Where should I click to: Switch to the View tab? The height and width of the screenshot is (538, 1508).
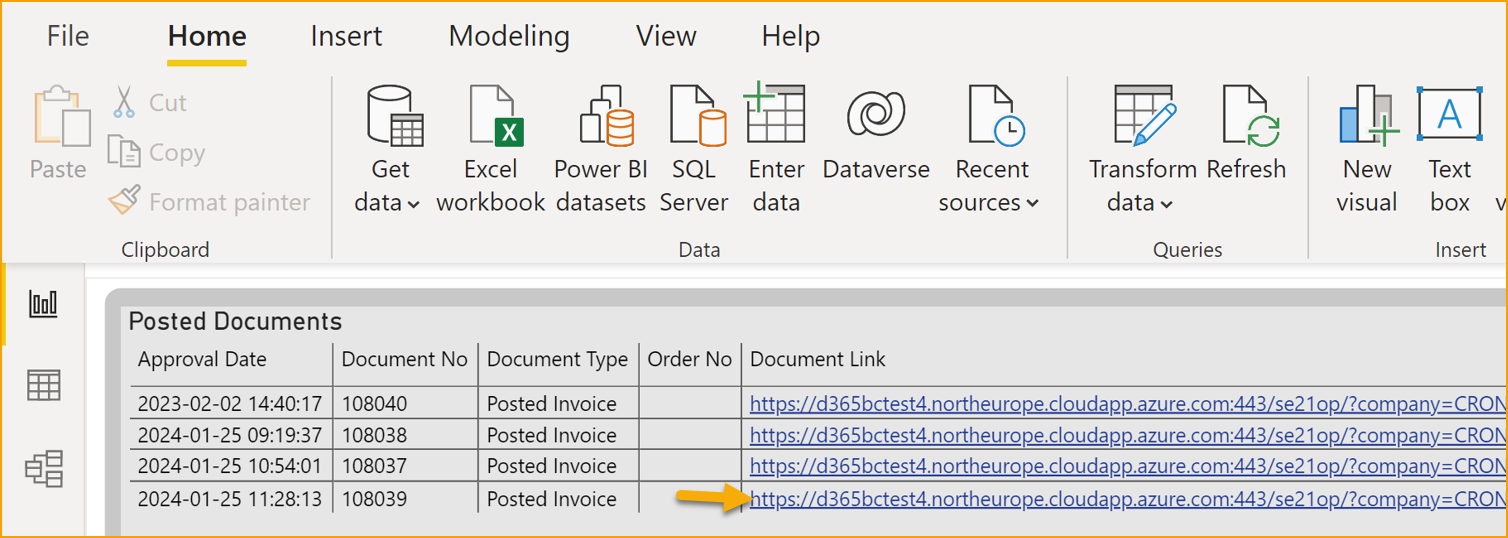click(x=666, y=36)
